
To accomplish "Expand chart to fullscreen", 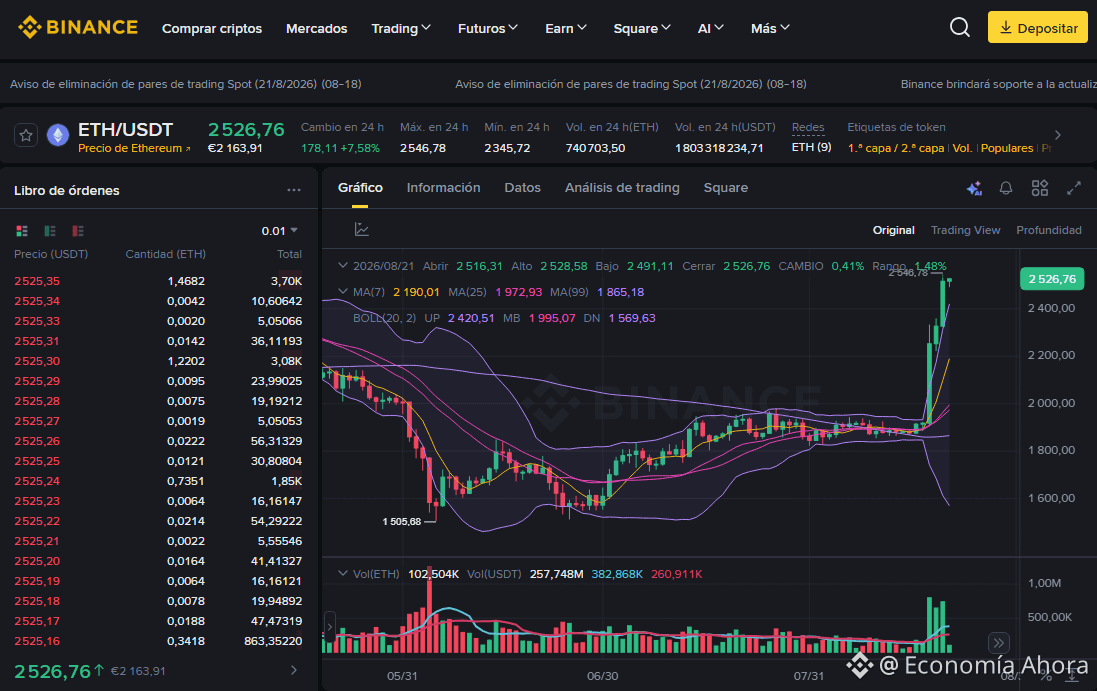I will pos(1074,188).
